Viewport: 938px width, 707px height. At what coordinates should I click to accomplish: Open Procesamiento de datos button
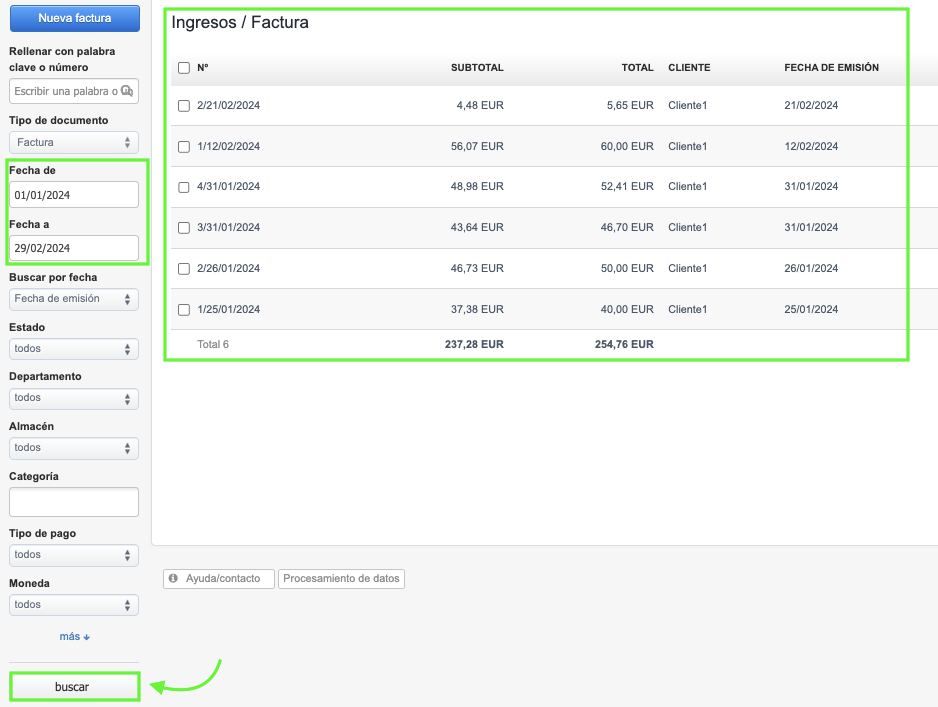pyautogui.click(x=341, y=579)
